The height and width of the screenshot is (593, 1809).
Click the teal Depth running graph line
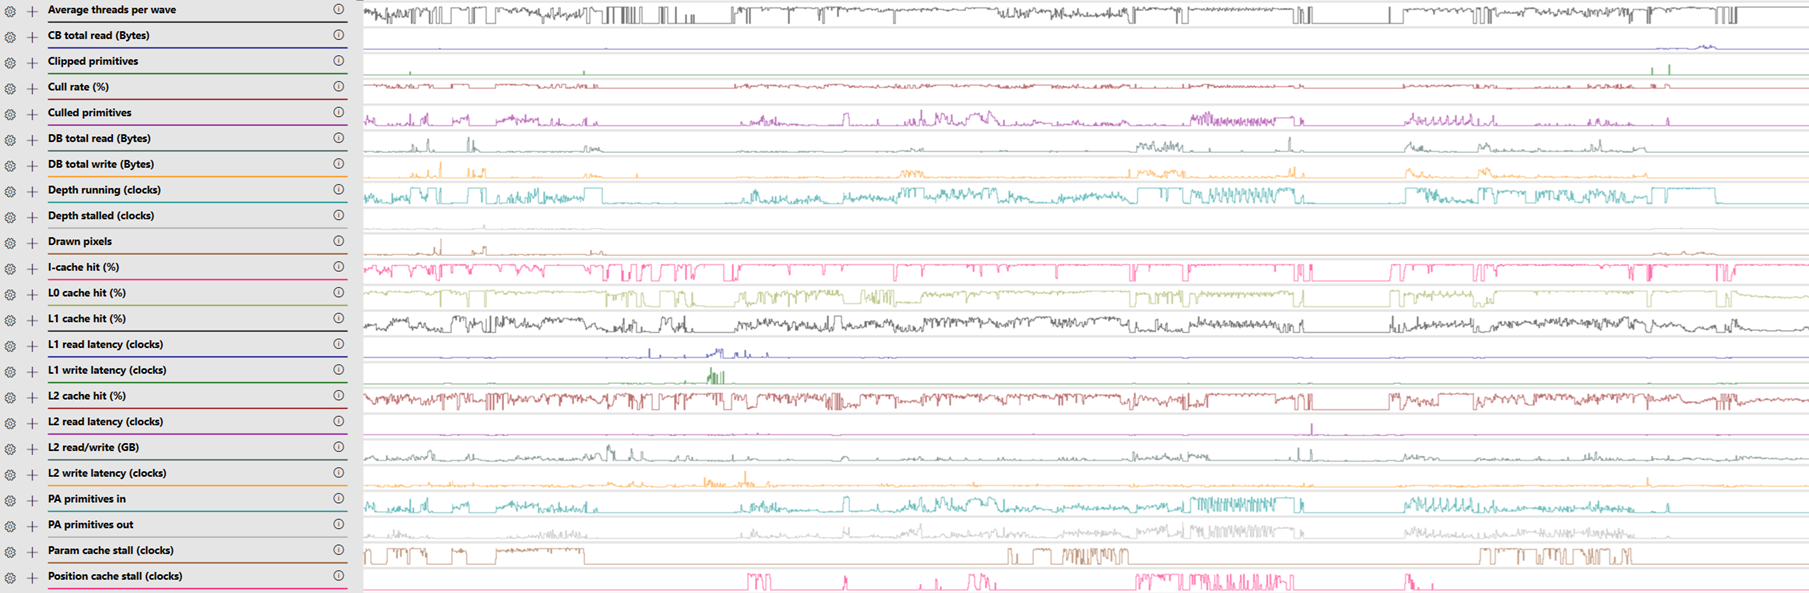pos(1085,195)
